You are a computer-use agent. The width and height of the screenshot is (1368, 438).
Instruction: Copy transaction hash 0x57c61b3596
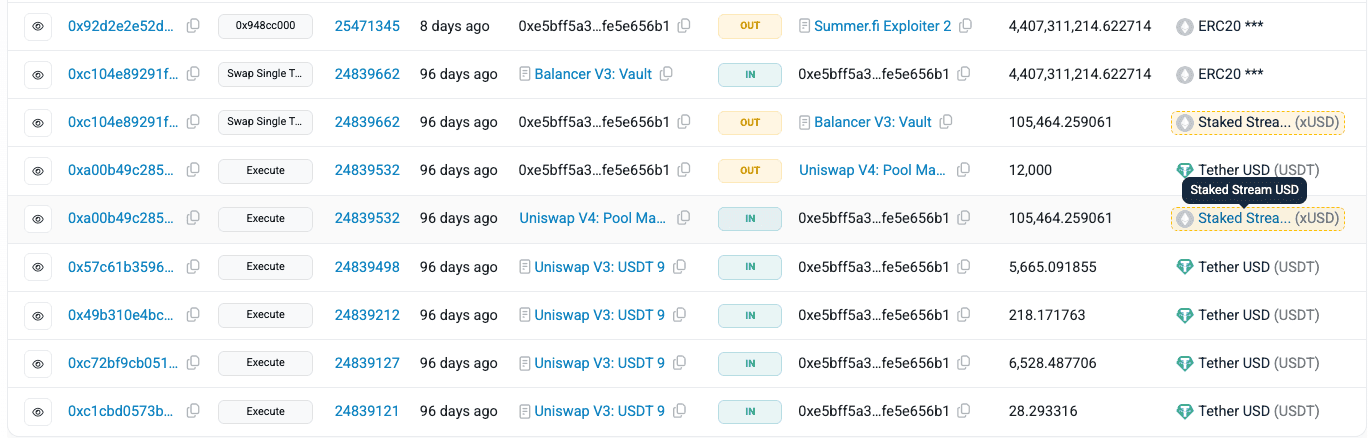point(193,267)
